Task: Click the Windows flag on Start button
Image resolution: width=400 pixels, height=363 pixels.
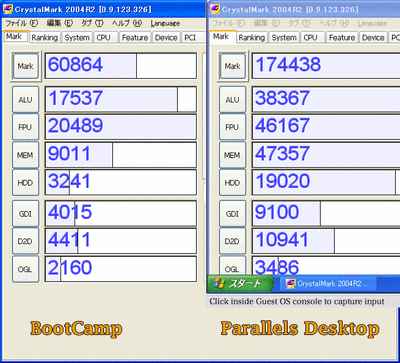Action: pyautogui.click(x=219, y=284)
